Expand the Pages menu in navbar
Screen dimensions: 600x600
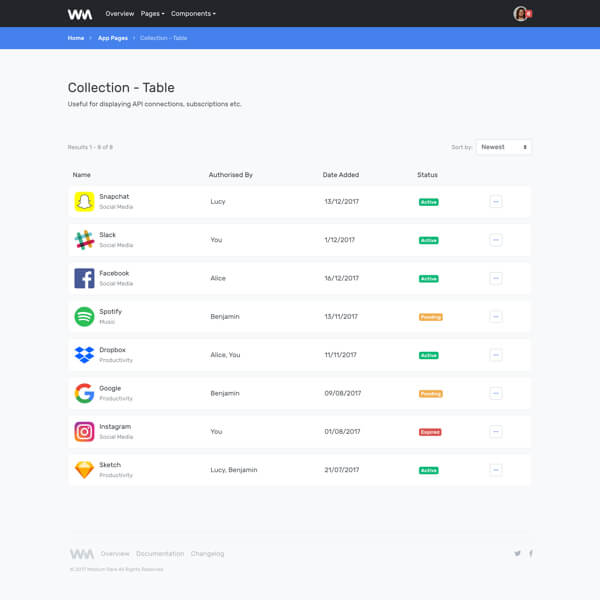point(152,14)
